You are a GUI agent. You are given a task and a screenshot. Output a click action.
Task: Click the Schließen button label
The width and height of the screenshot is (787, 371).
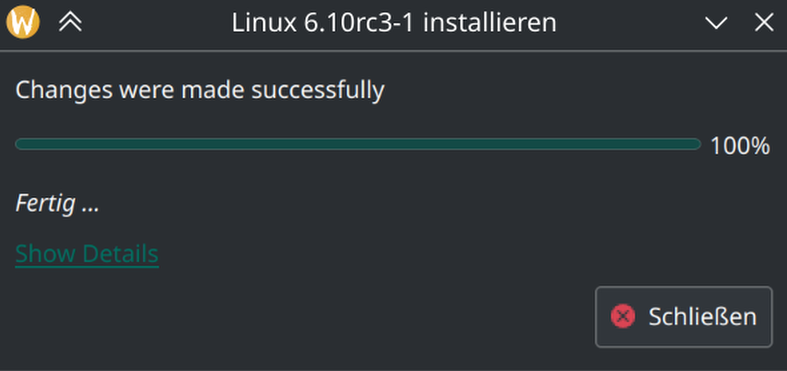(702, 317)
